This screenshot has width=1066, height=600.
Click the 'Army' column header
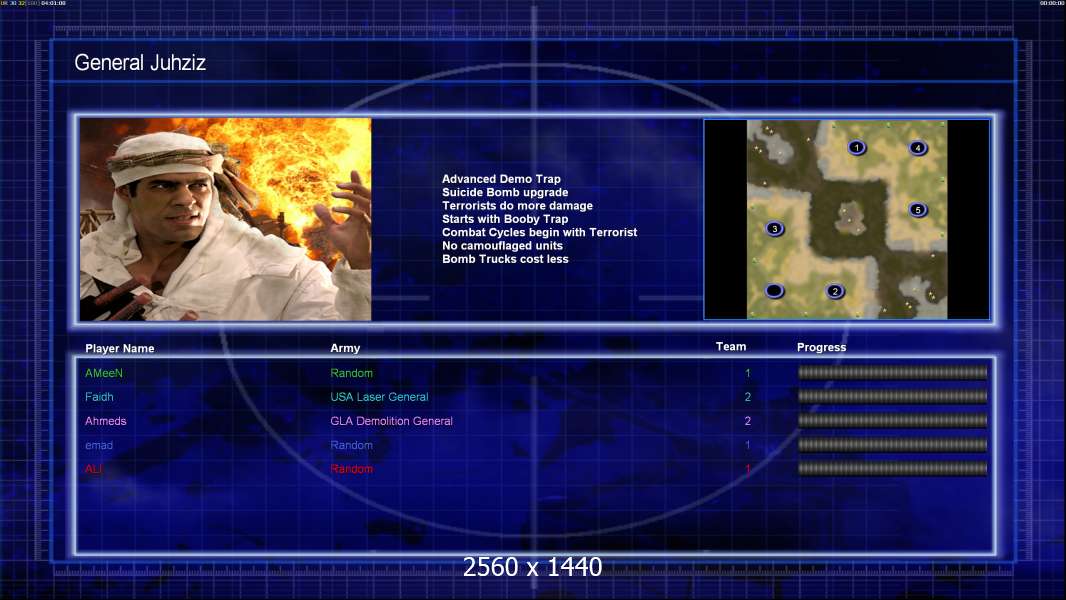click(x=345, y=348)
